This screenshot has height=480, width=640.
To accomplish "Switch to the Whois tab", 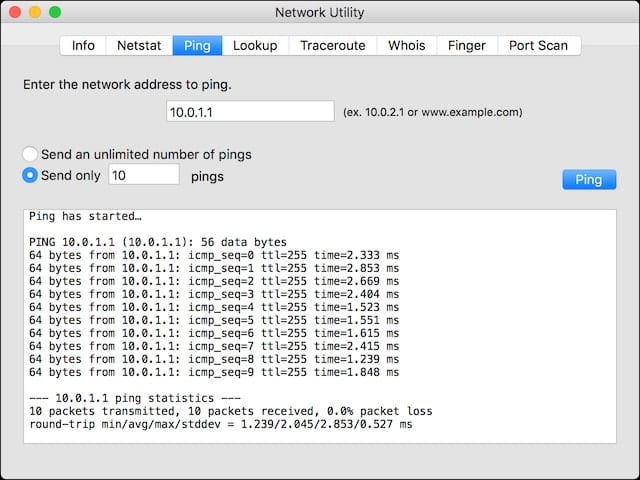I will click(x=406, y=45).
